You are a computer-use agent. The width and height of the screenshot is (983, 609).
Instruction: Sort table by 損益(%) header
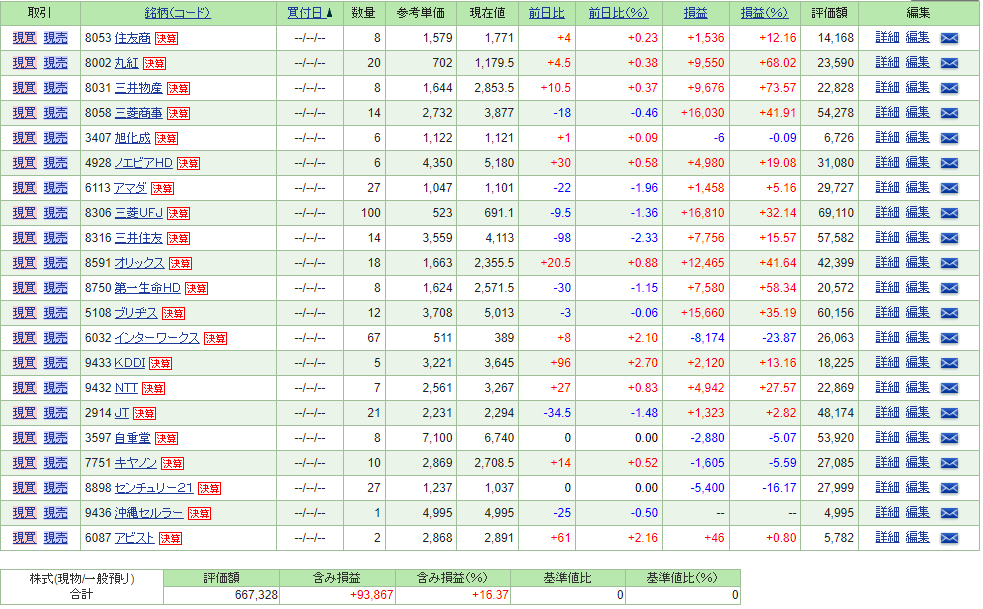(x=764, y=13)
